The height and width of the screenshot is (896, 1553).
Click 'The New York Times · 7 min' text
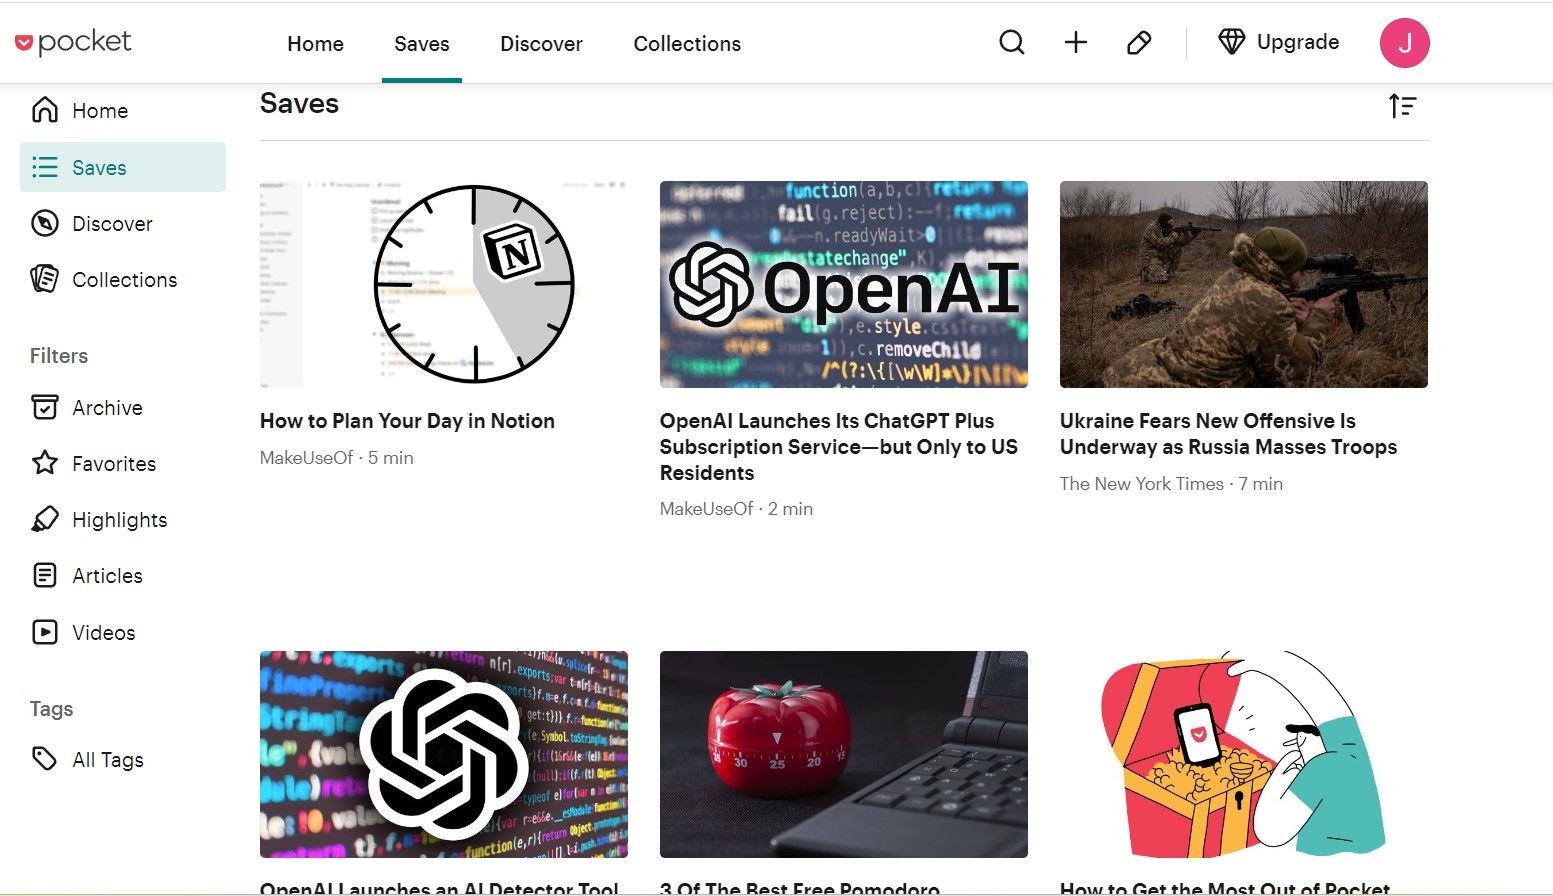click(1171, 483)
